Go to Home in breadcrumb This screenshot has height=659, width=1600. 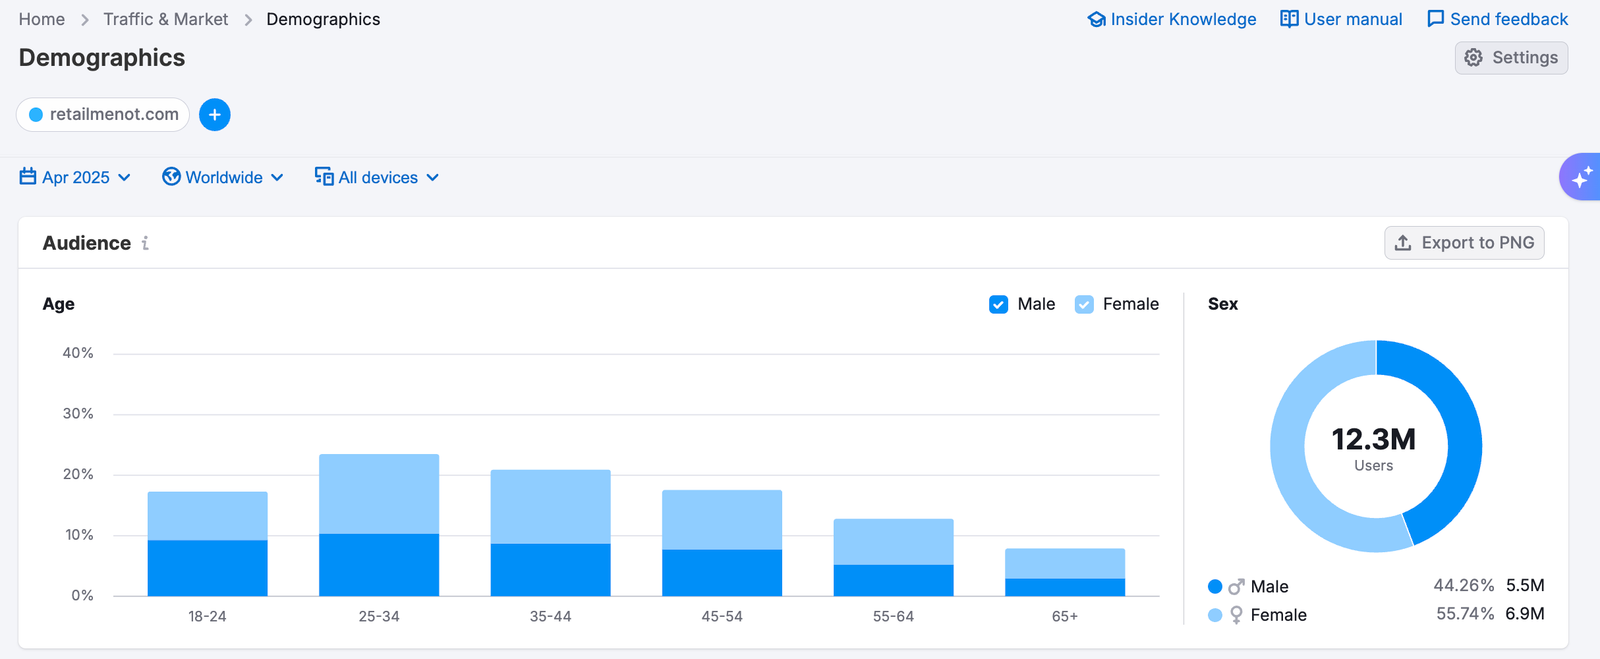coord(42,19)
